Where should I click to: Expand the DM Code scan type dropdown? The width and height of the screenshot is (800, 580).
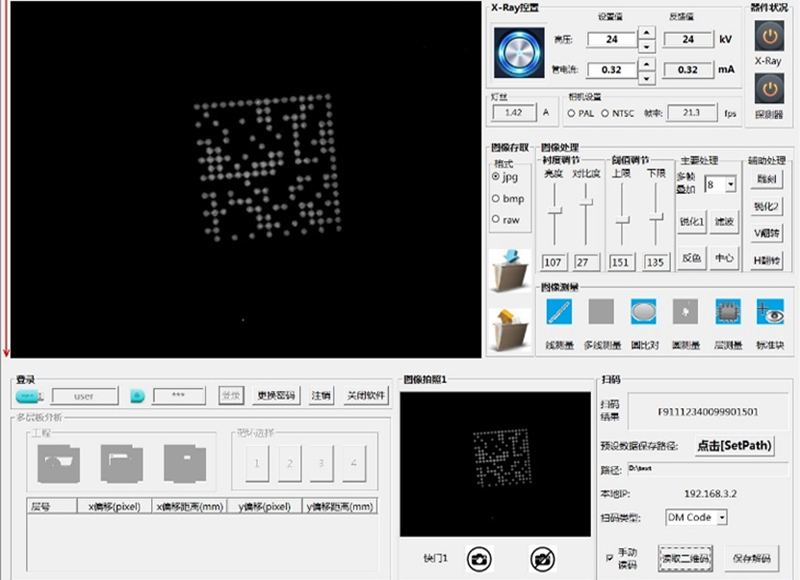(x=721, y=517)
